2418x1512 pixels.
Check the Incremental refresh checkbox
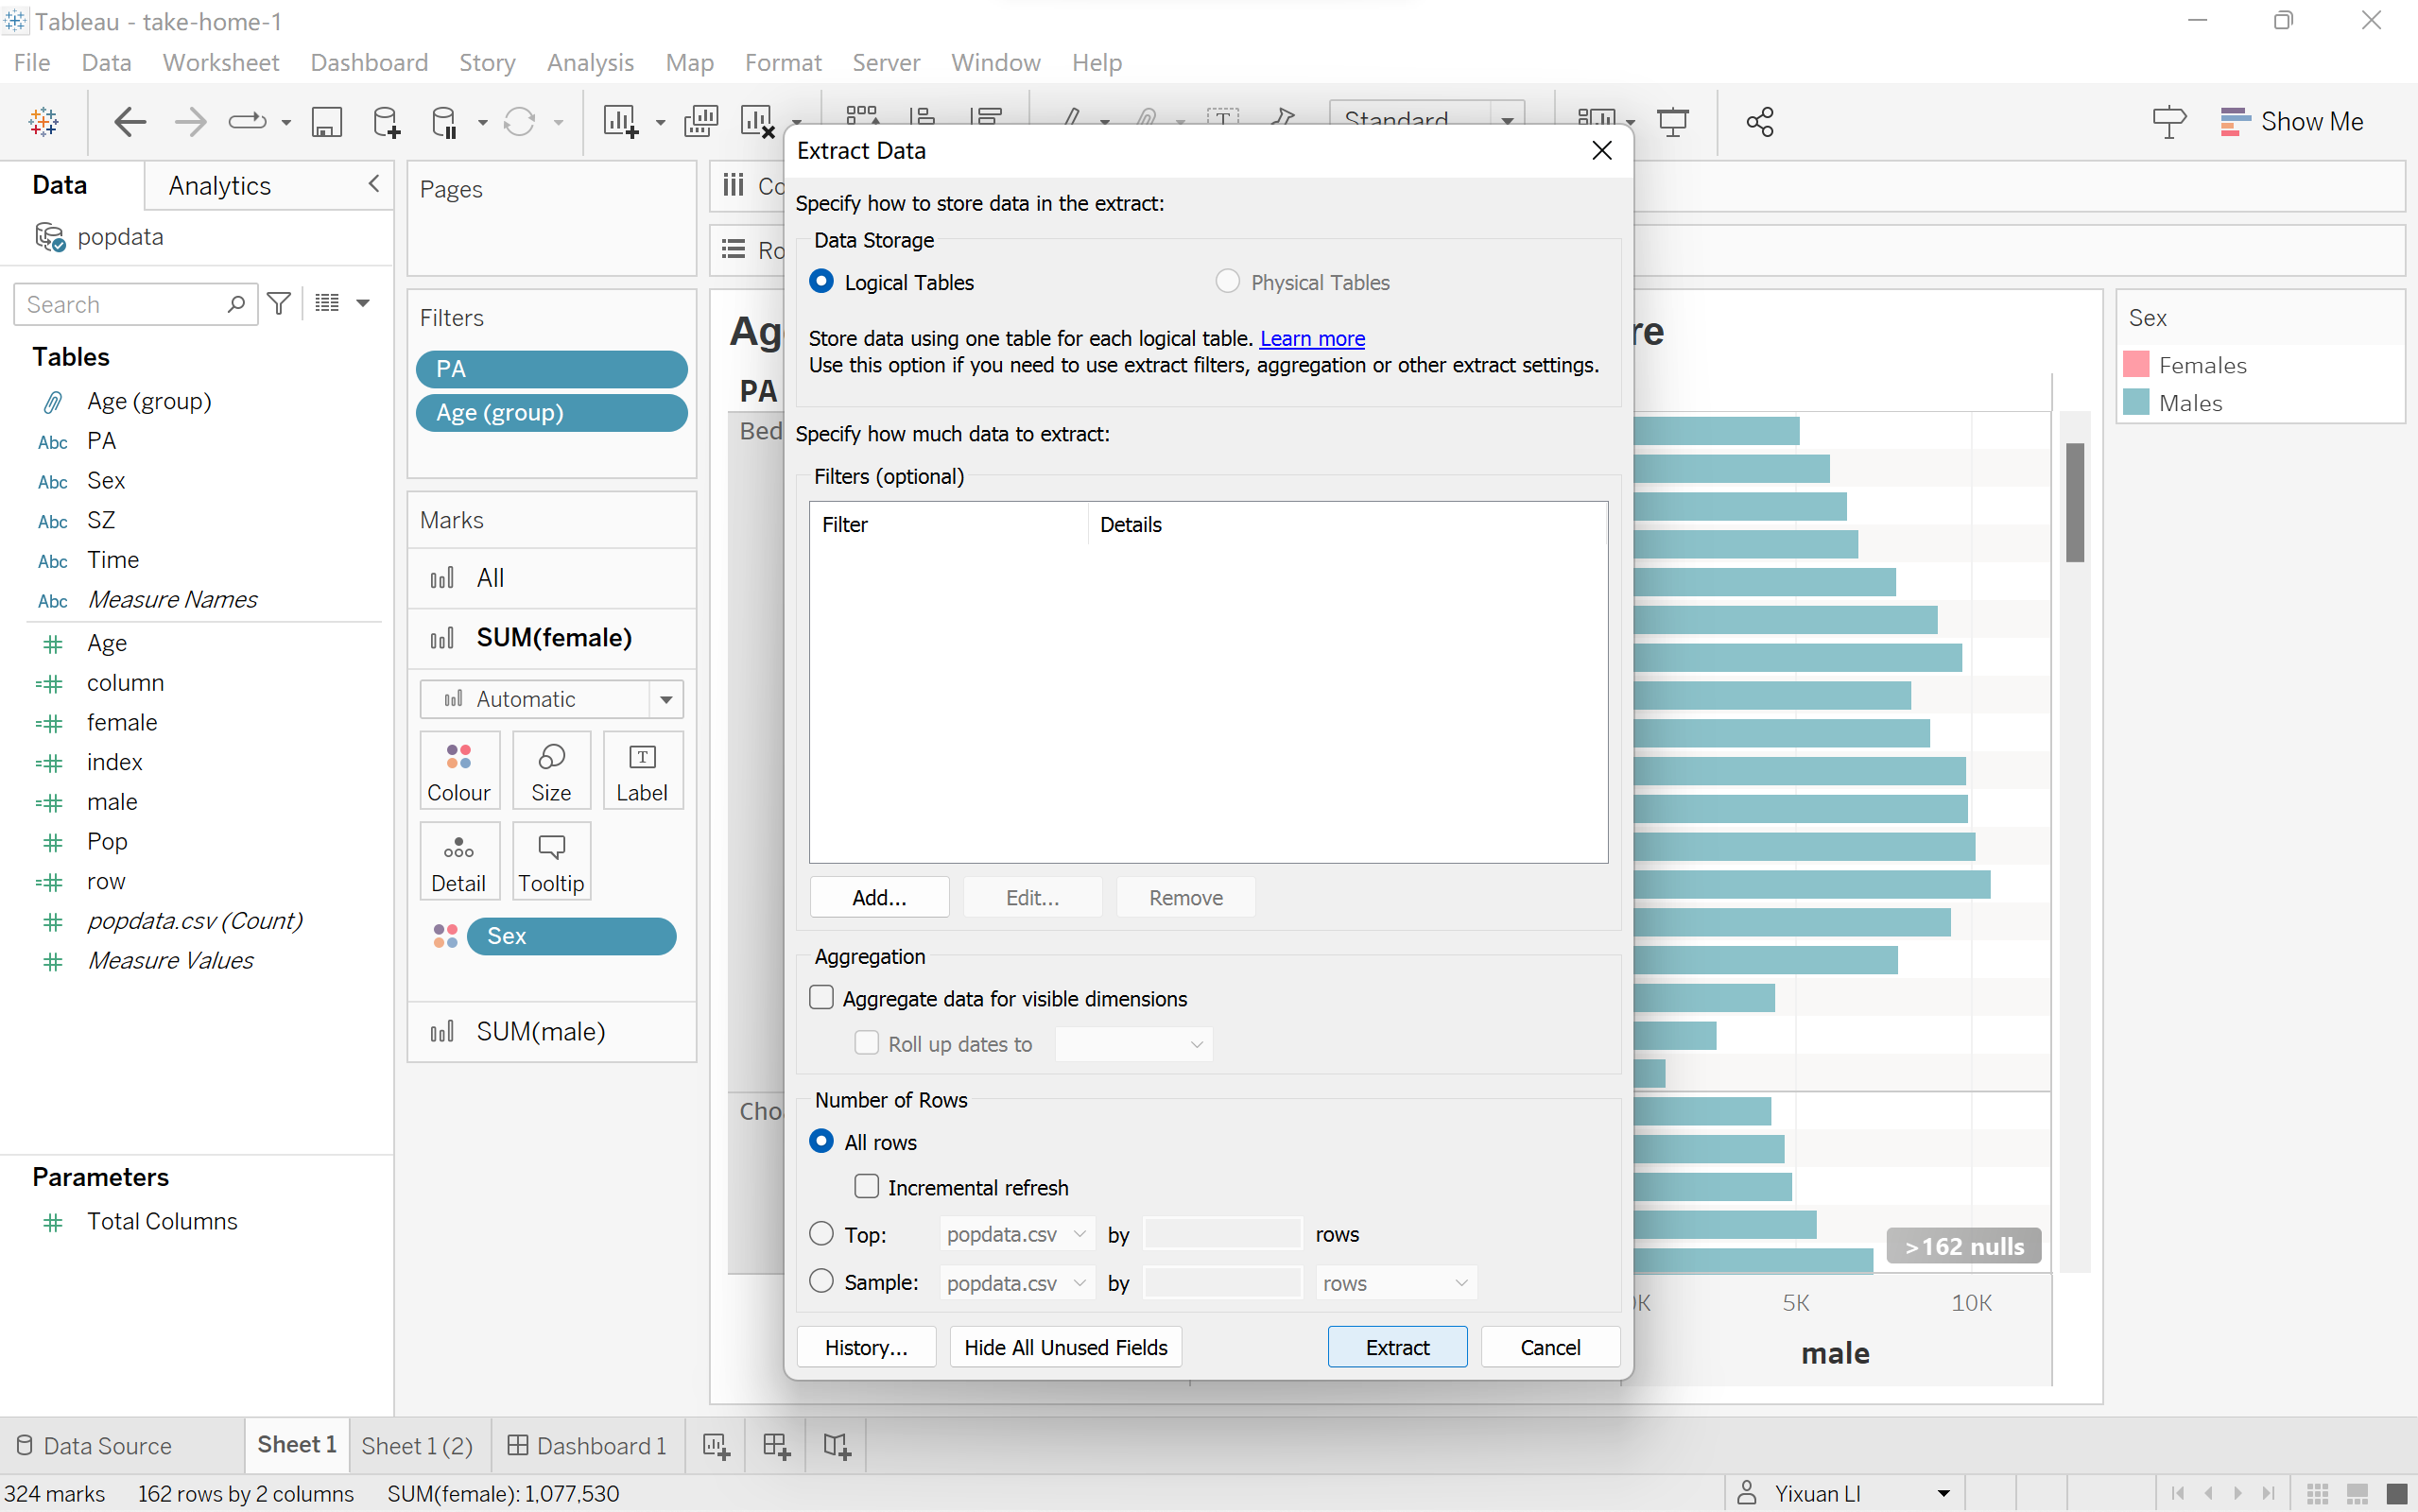pos(866,1187)
